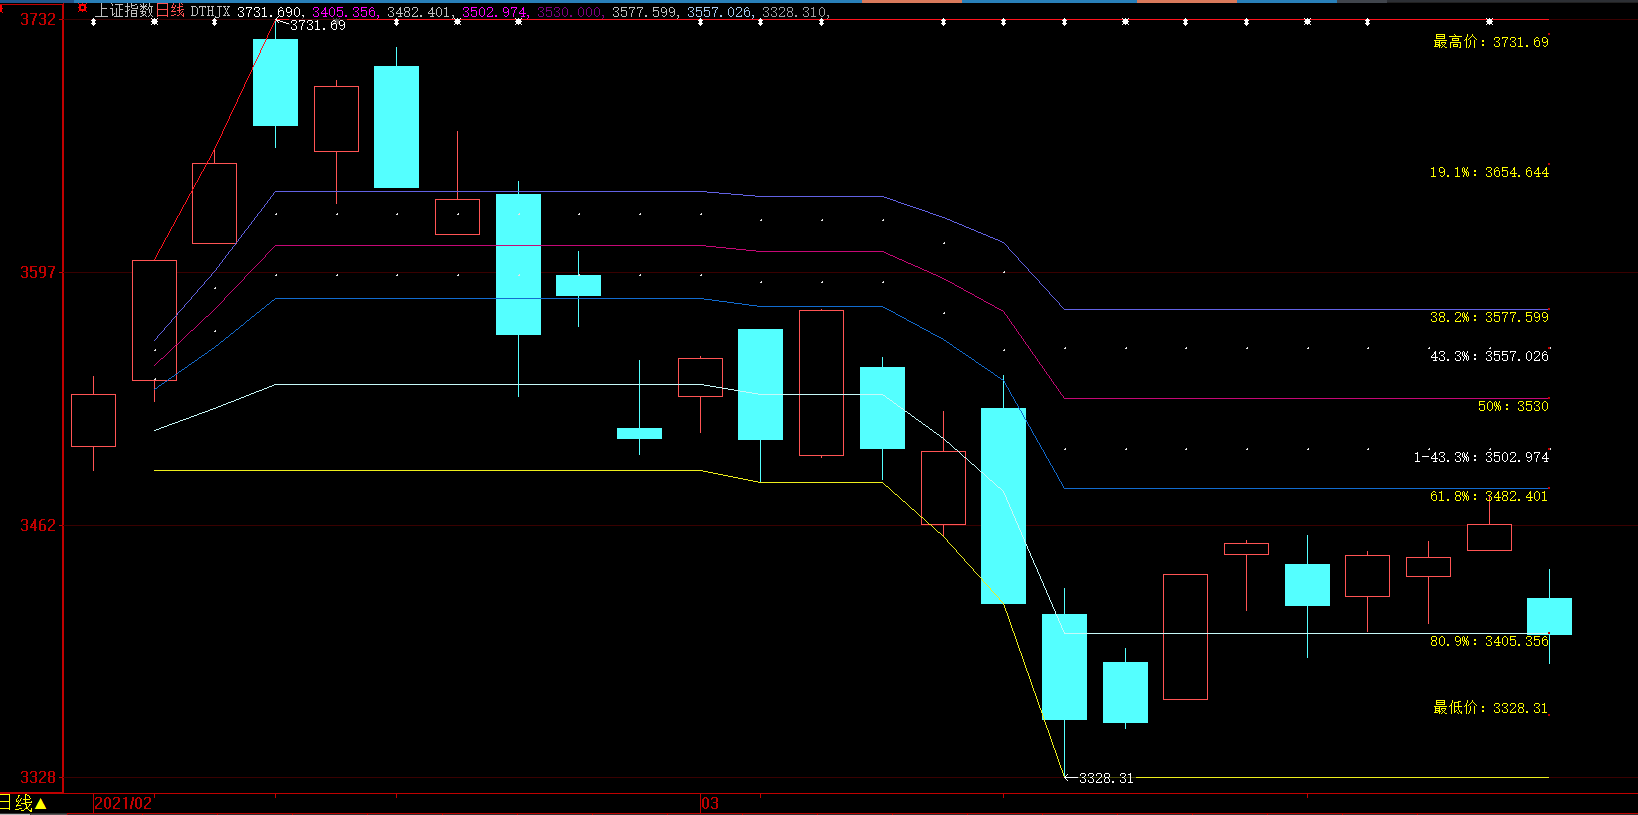
Task: Select the 上证指数日线 chart title
Action: (140, 11)
